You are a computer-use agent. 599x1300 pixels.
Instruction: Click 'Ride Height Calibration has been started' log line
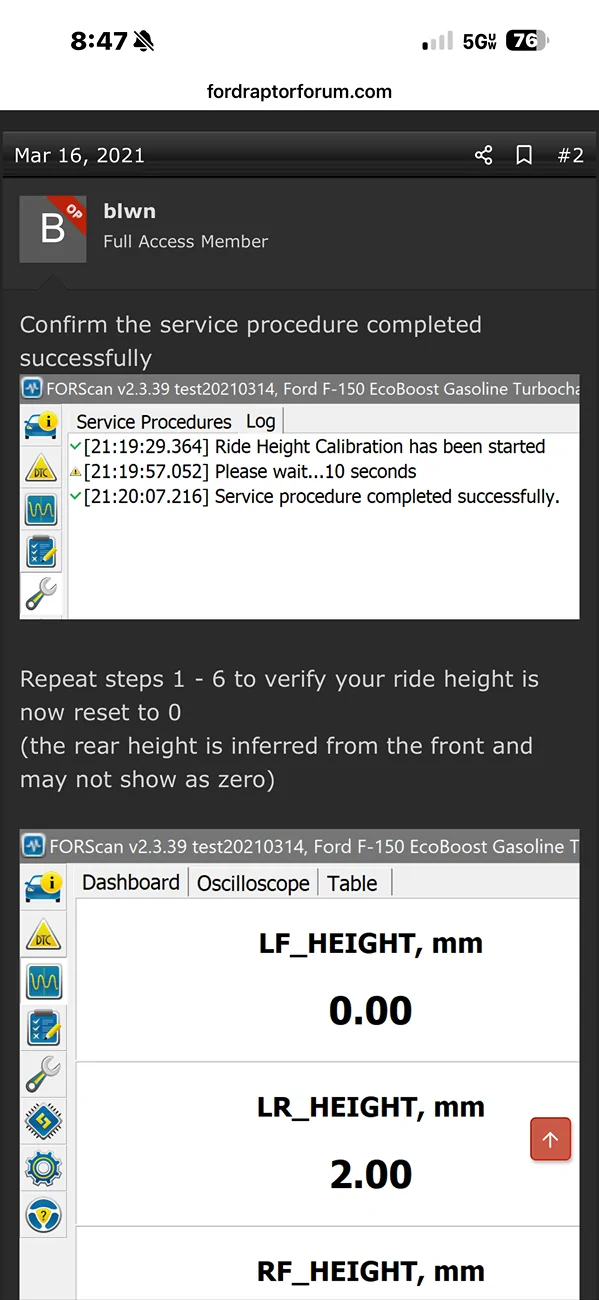tap(314, 446)
